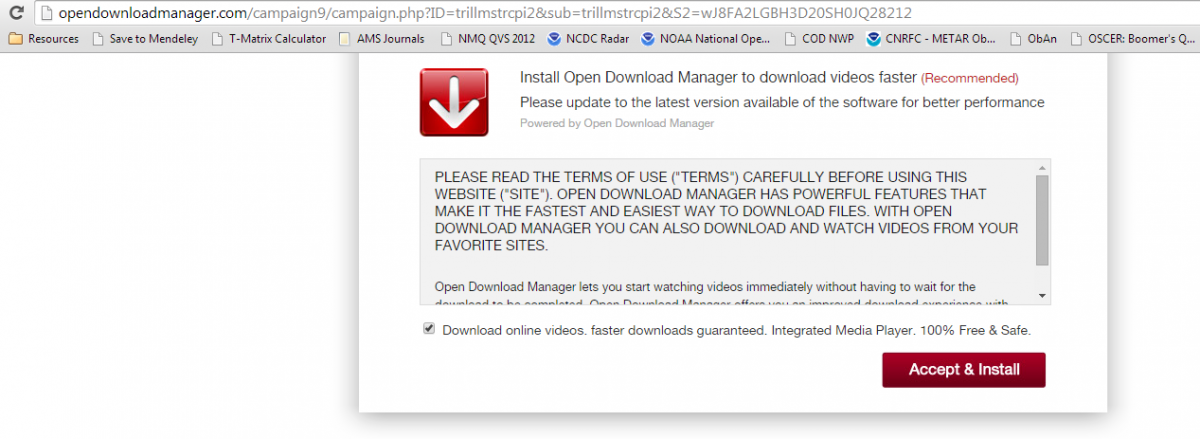Image resolution: width=1200 pixels, height=439 pixels.
Task: Click the Accept & Install button
Action: point(964,370)
